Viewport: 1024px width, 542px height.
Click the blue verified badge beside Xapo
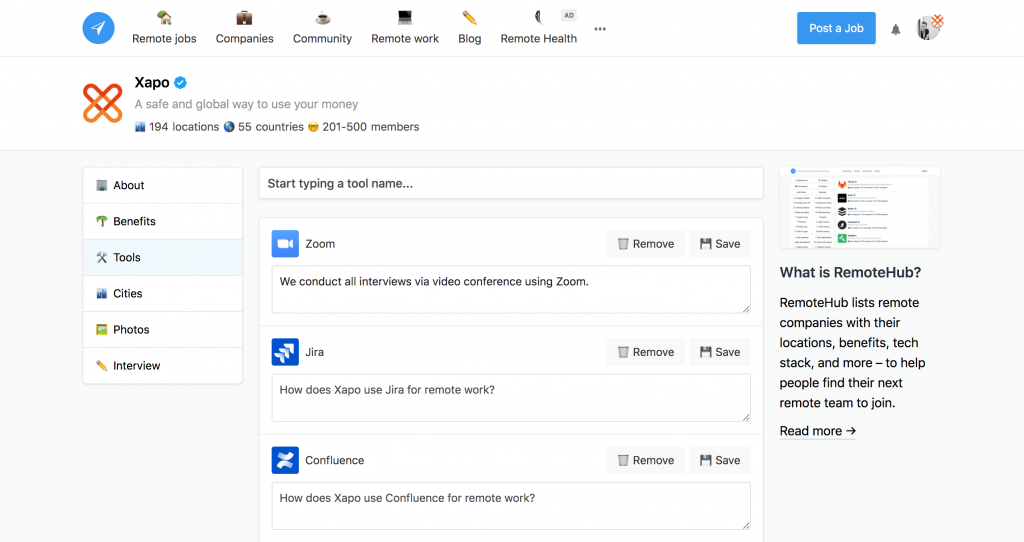(181, 83)
